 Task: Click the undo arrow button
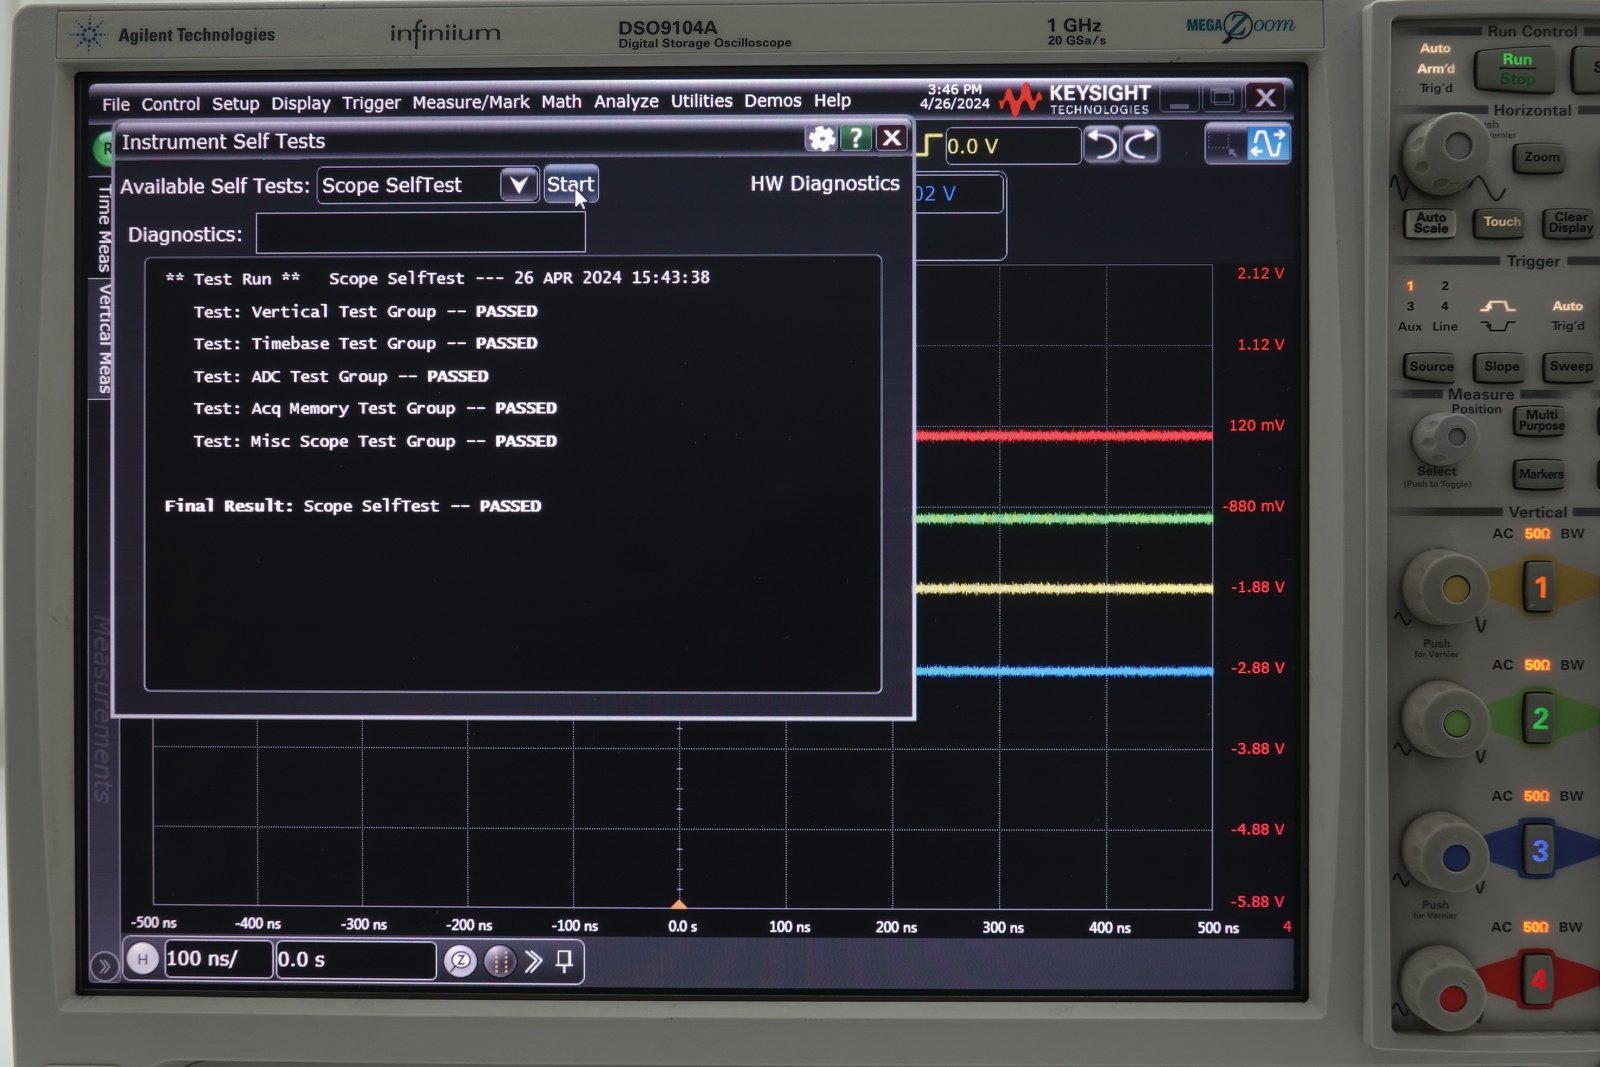[1103, 145]
